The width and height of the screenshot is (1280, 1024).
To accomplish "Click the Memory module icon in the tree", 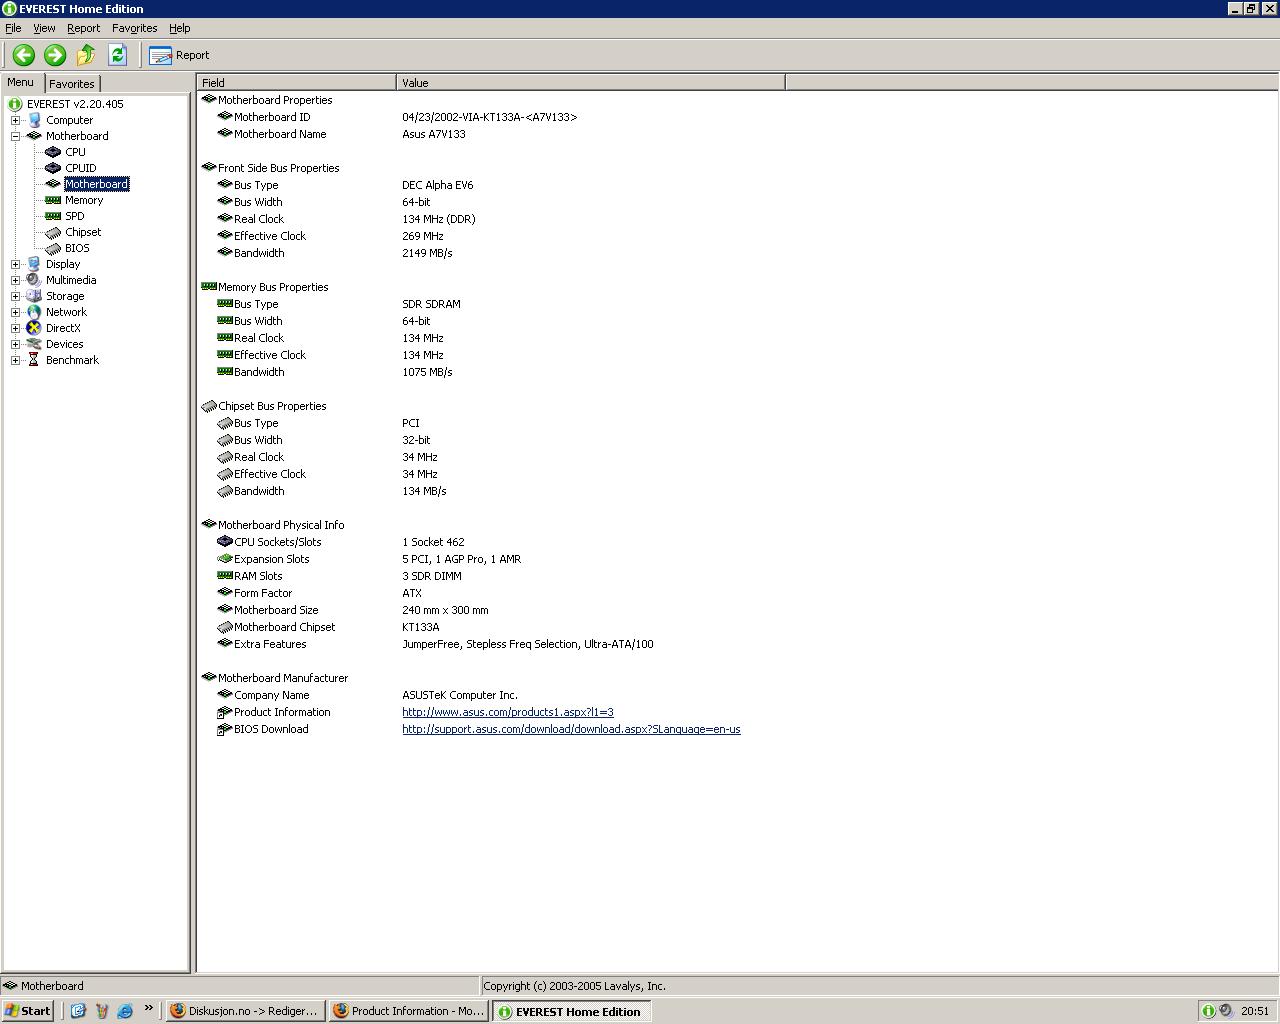I will pos(53,200).
